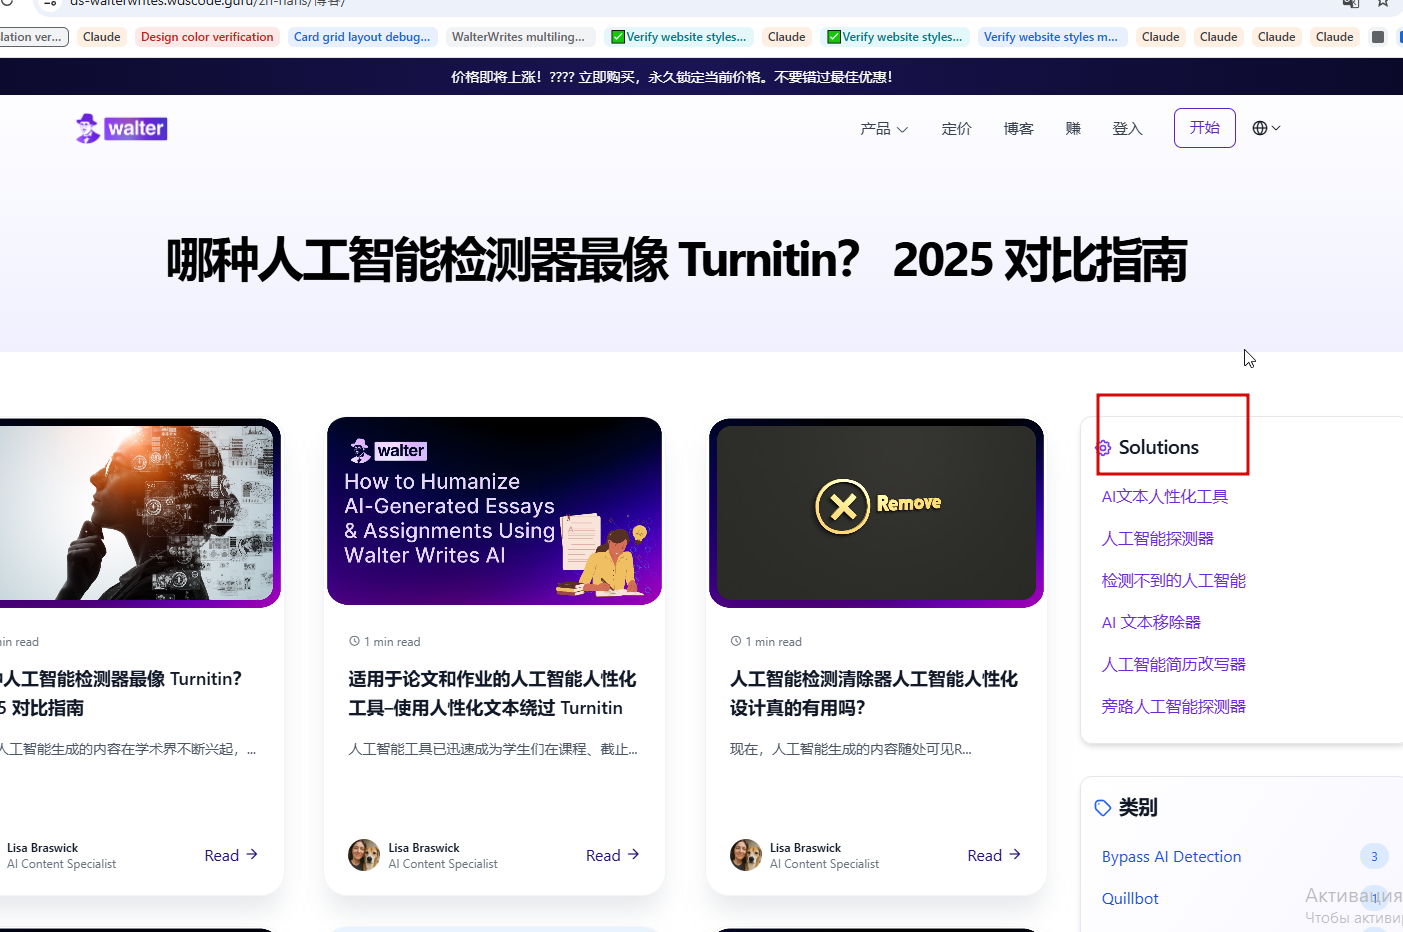Click Read on the Turnitin 对比指南 card
The width and height of the screenshot is (1403, 932).
(231, 855)
